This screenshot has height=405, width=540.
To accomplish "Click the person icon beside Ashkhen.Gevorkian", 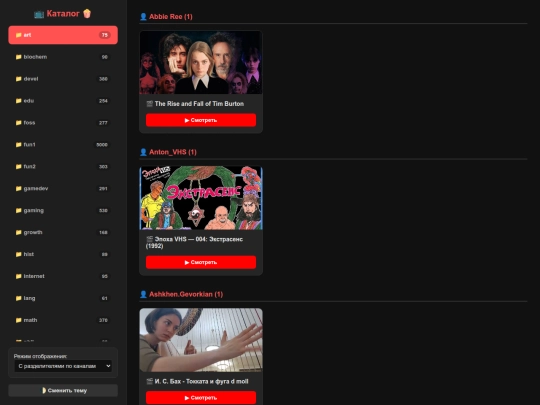I will pyautogui.click(x=143, y=294).
